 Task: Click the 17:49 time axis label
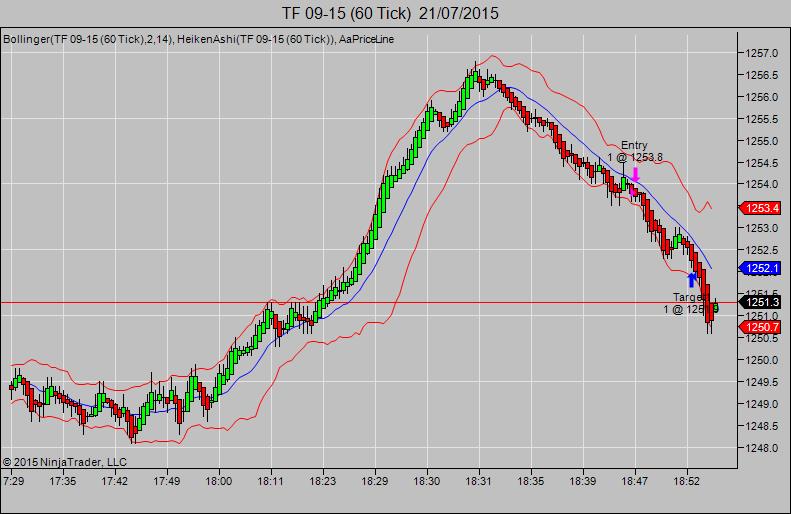166,481
